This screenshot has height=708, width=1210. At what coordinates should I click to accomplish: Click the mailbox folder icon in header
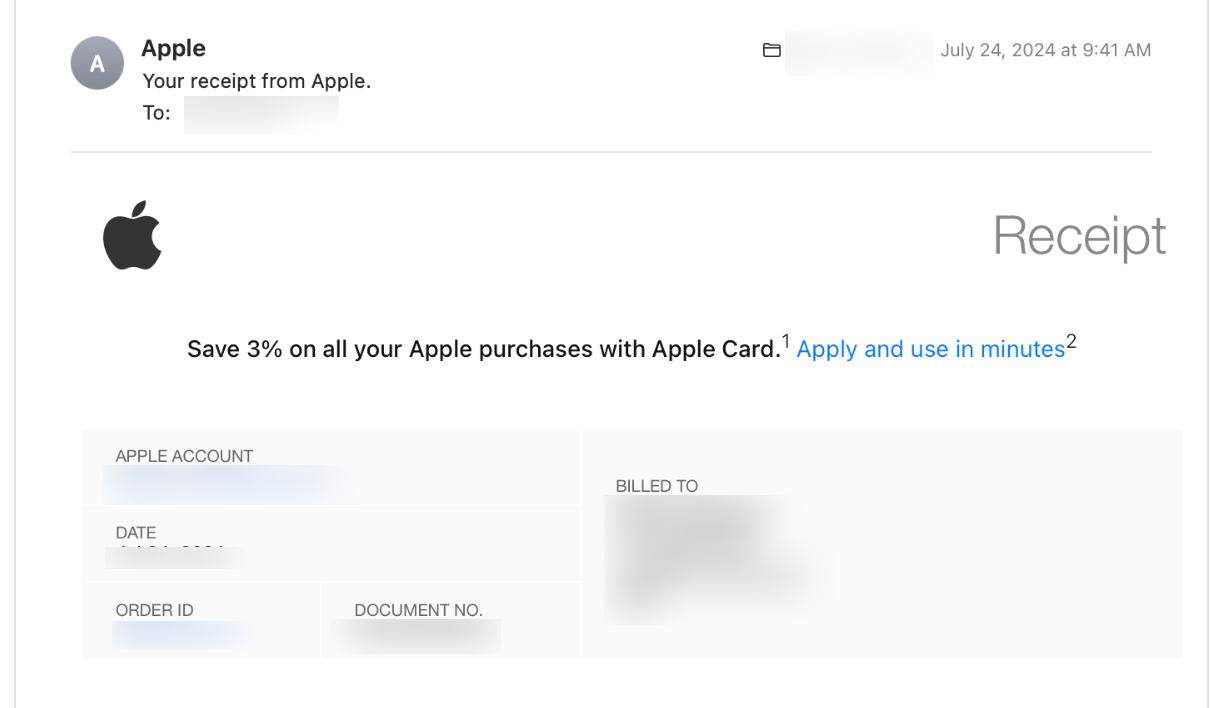[x=771, y=50]
